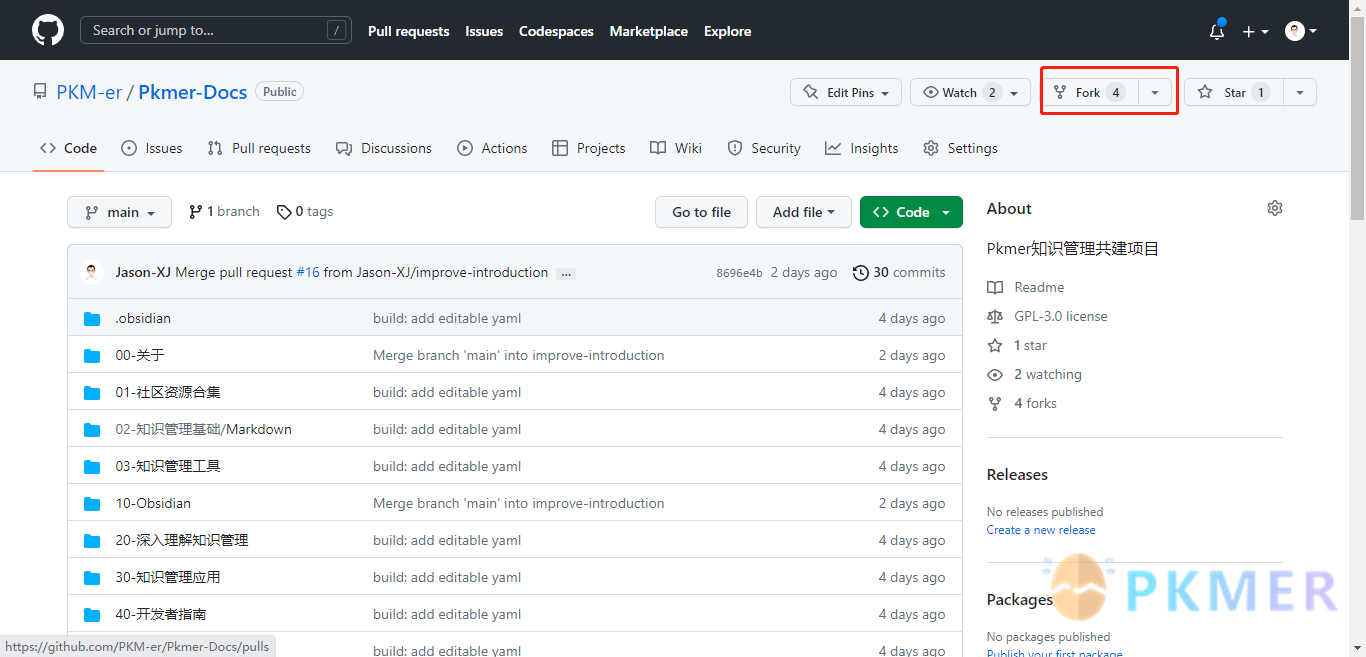Open Pull requests in top navigation

coord(408,31)
